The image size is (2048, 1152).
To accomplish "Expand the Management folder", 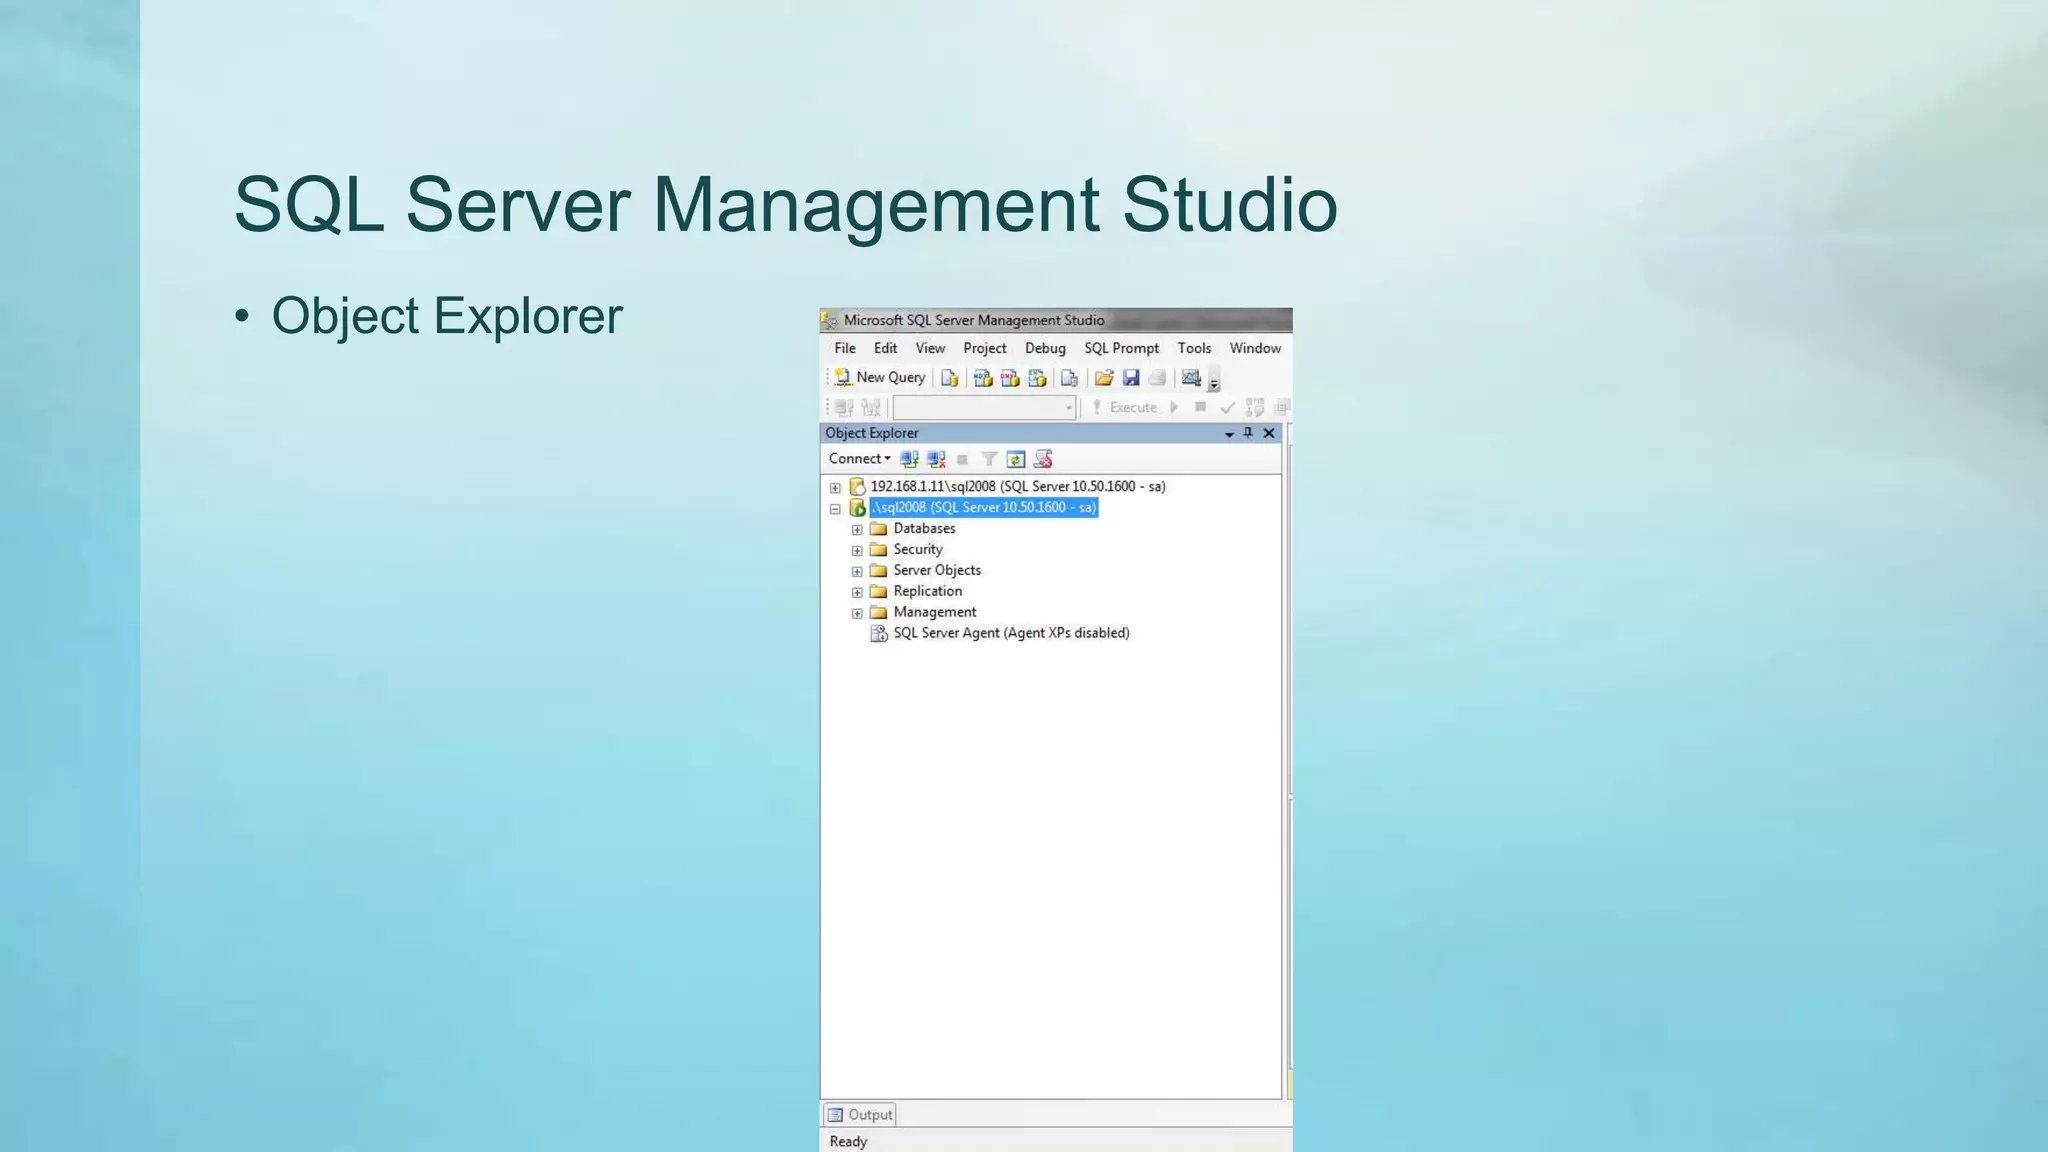I will pyautogui.click(x=857, y=614).
